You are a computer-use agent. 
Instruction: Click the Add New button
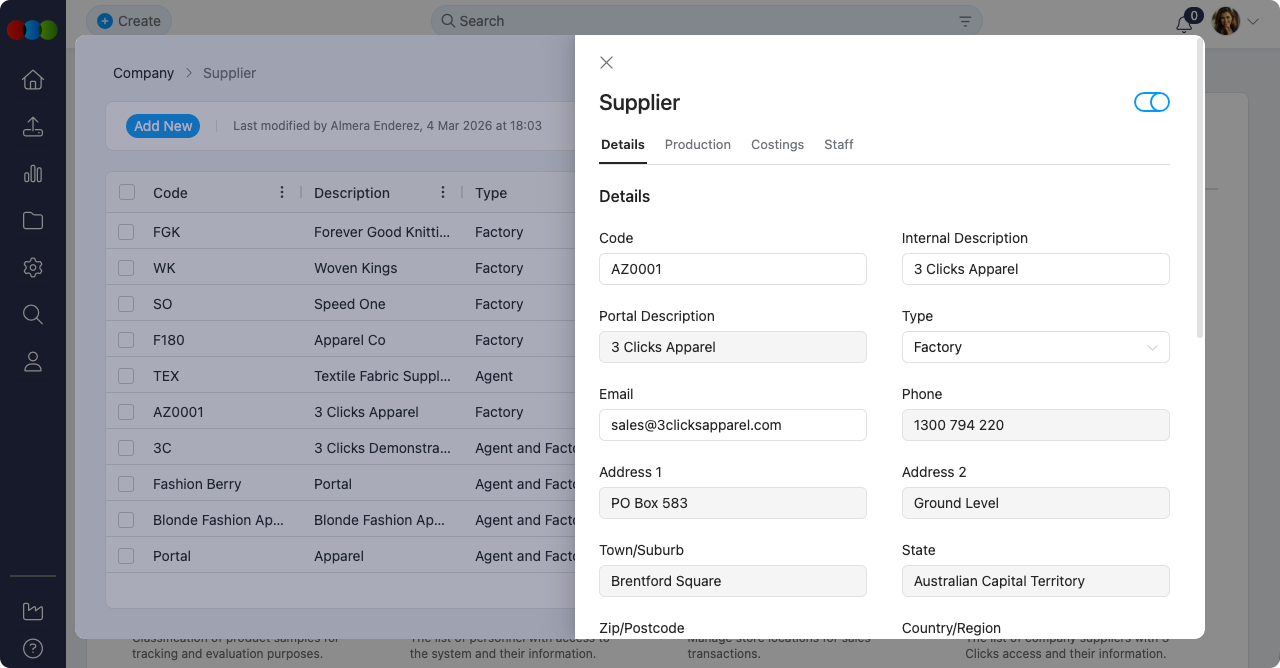[x=163, y=126]
